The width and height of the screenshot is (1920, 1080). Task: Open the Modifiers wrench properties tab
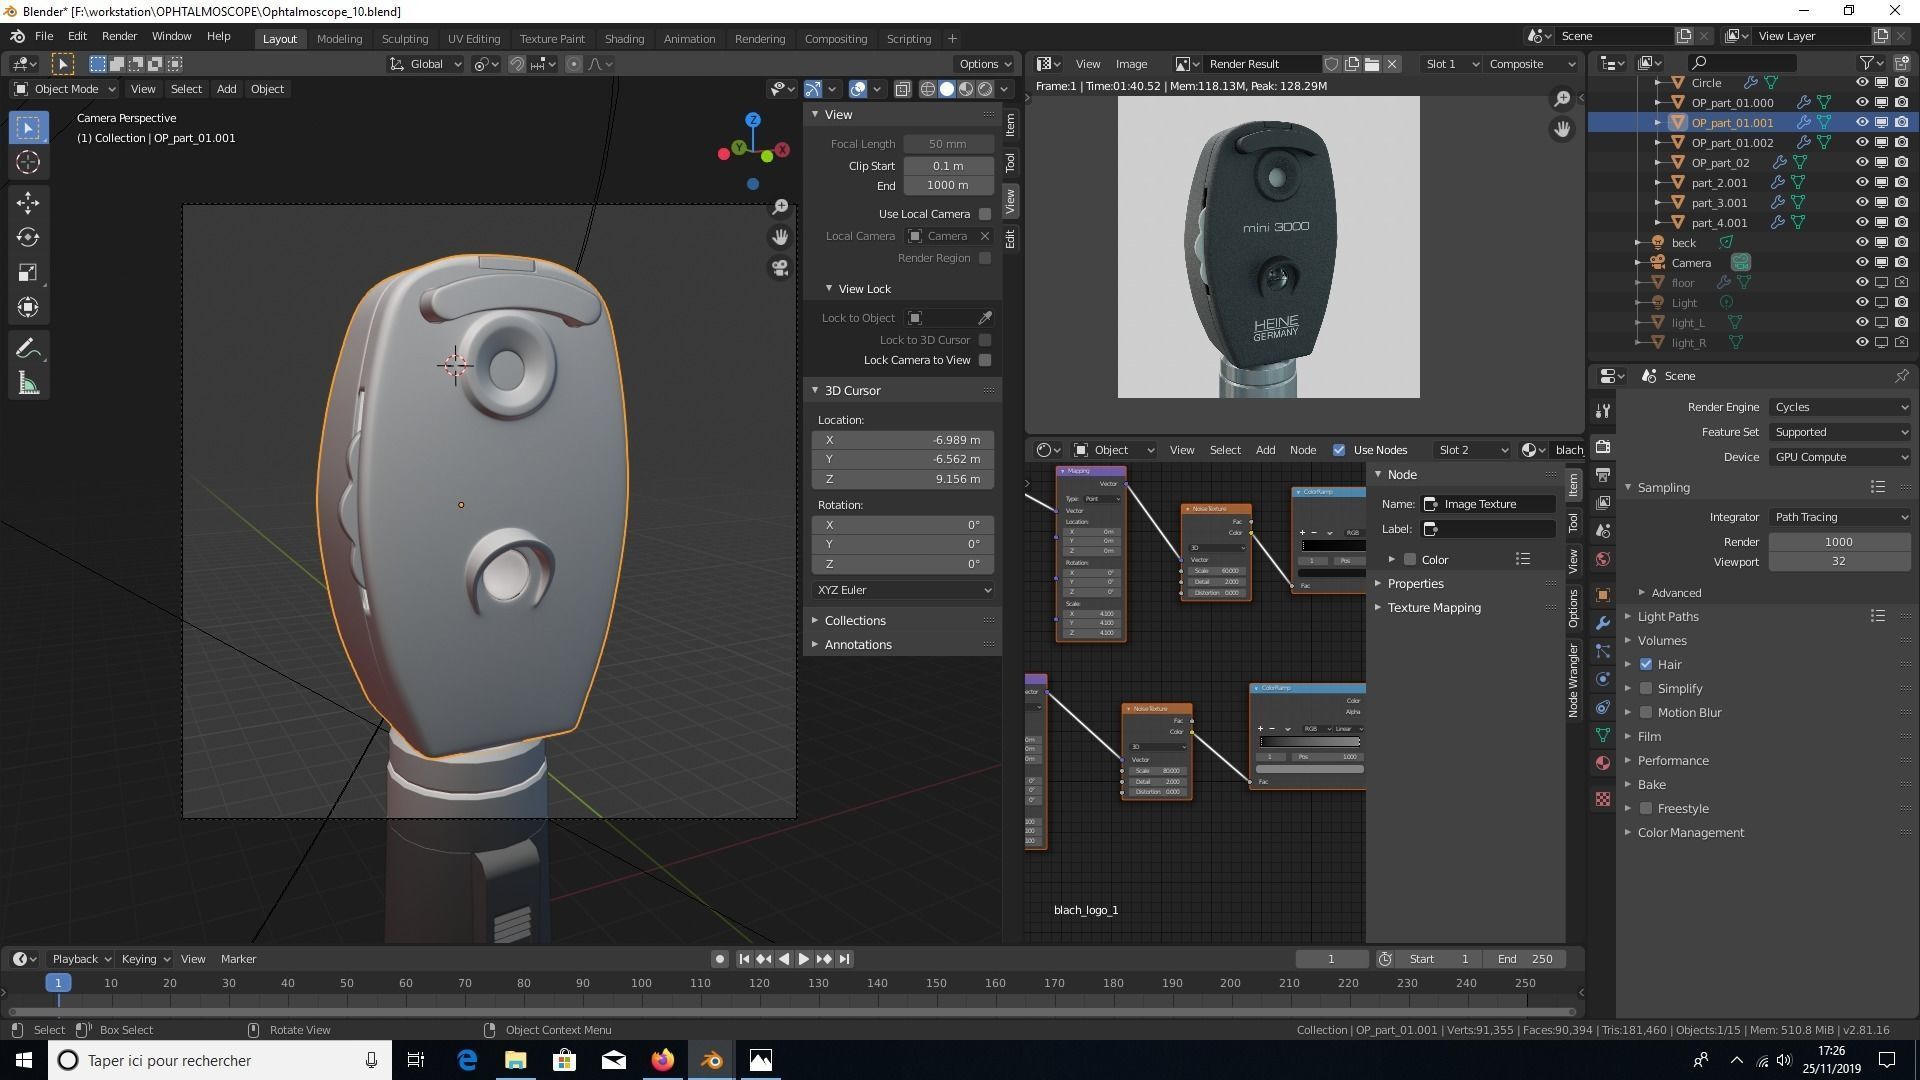coord(1603,623)
